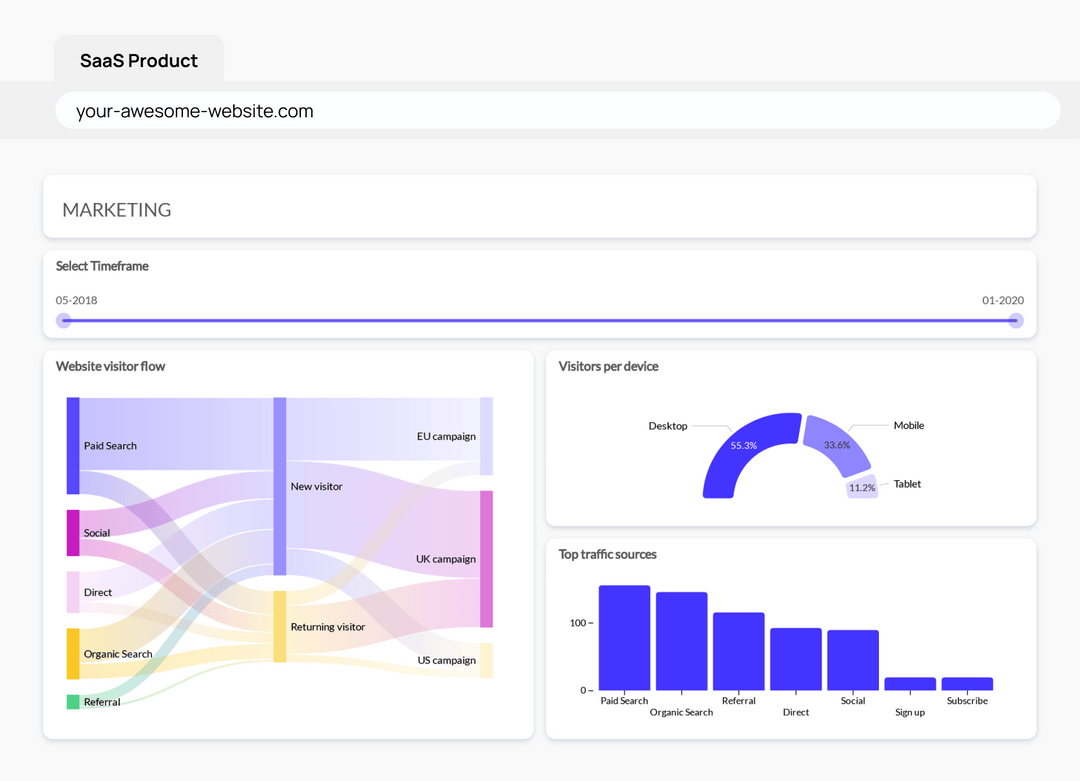Click the Paid Search bar in traffic sources
Screen dimensions: 1080x781
click(x=623, y=638)
